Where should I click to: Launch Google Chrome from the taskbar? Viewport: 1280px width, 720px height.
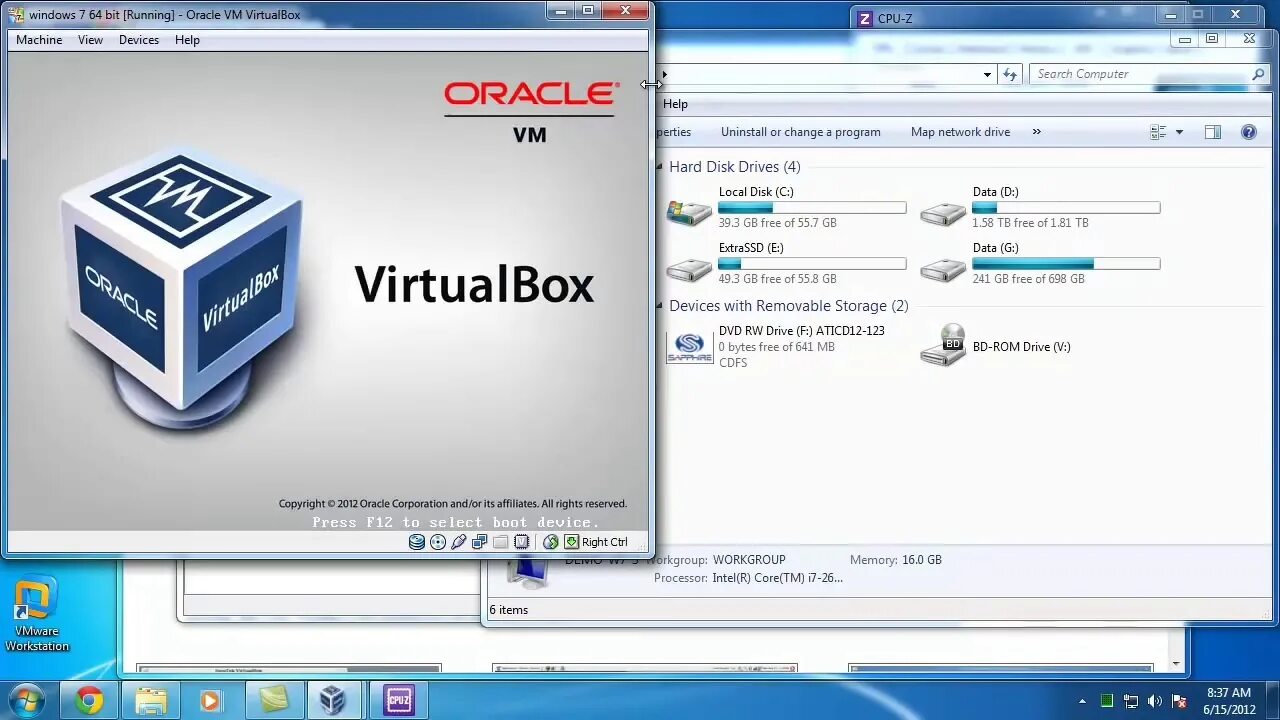click(88, 701)
